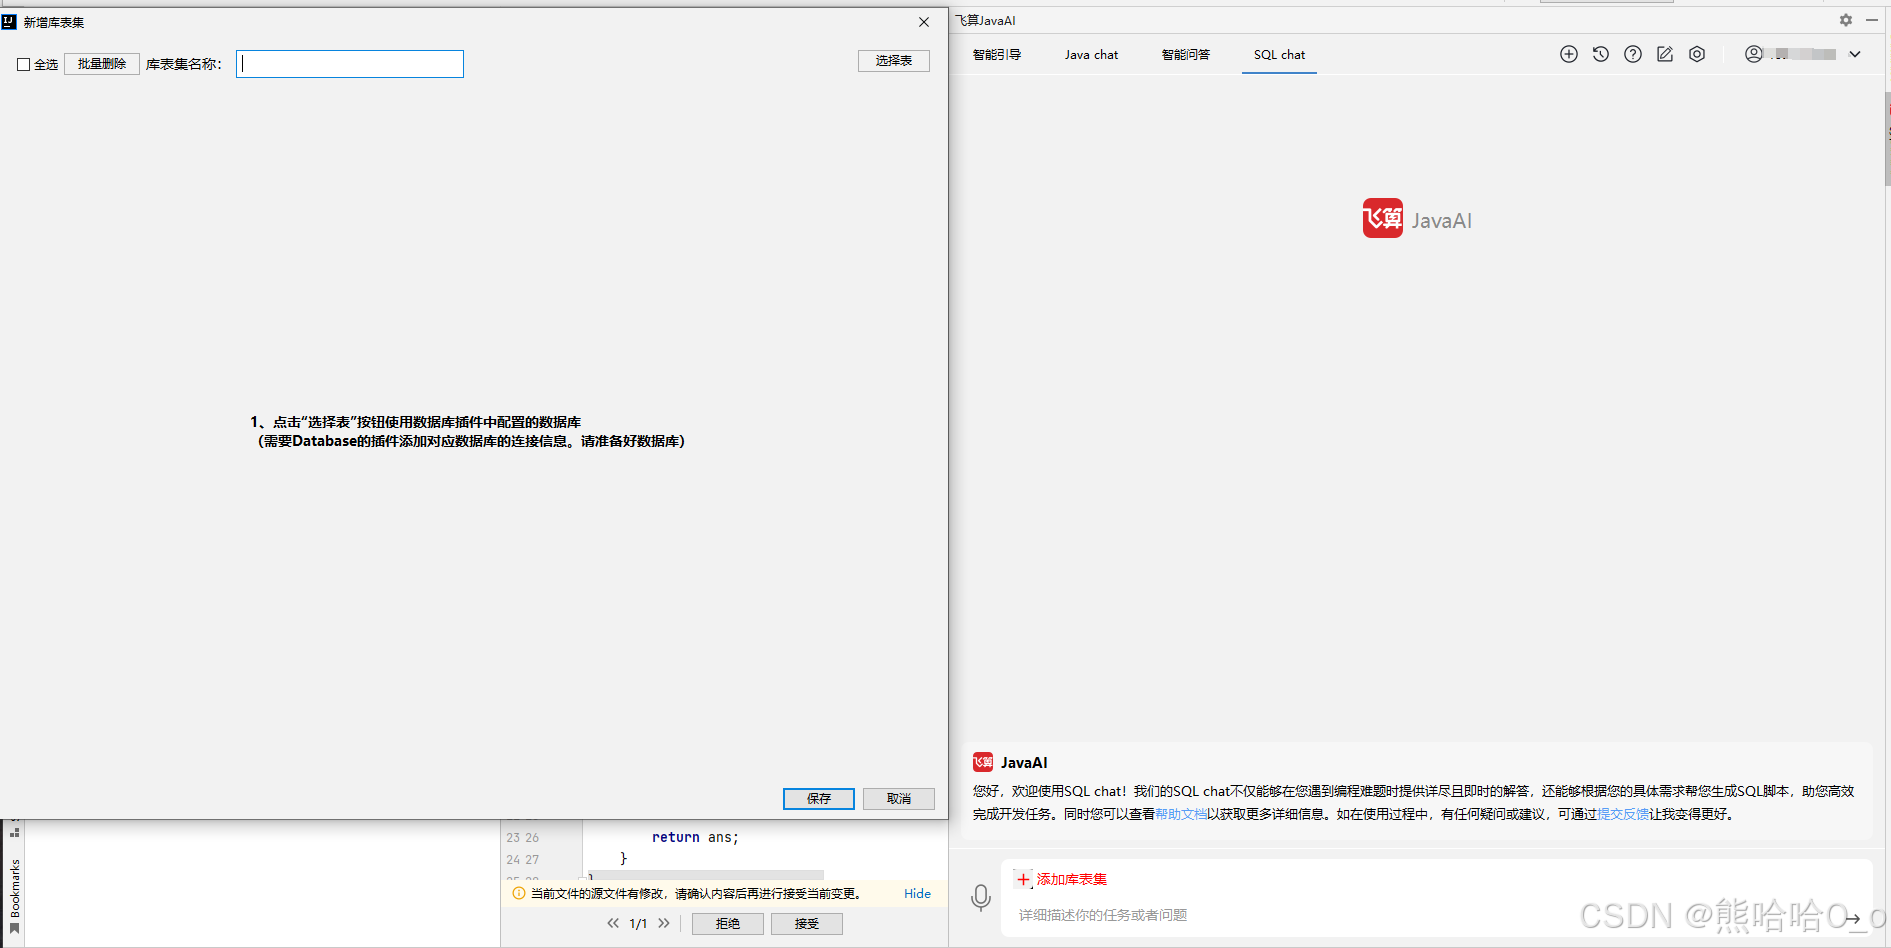Click the chat prompt input 详细描述你的任务或者问题
This screenshot has width=1891, height=948.
tap(1103, 915)
